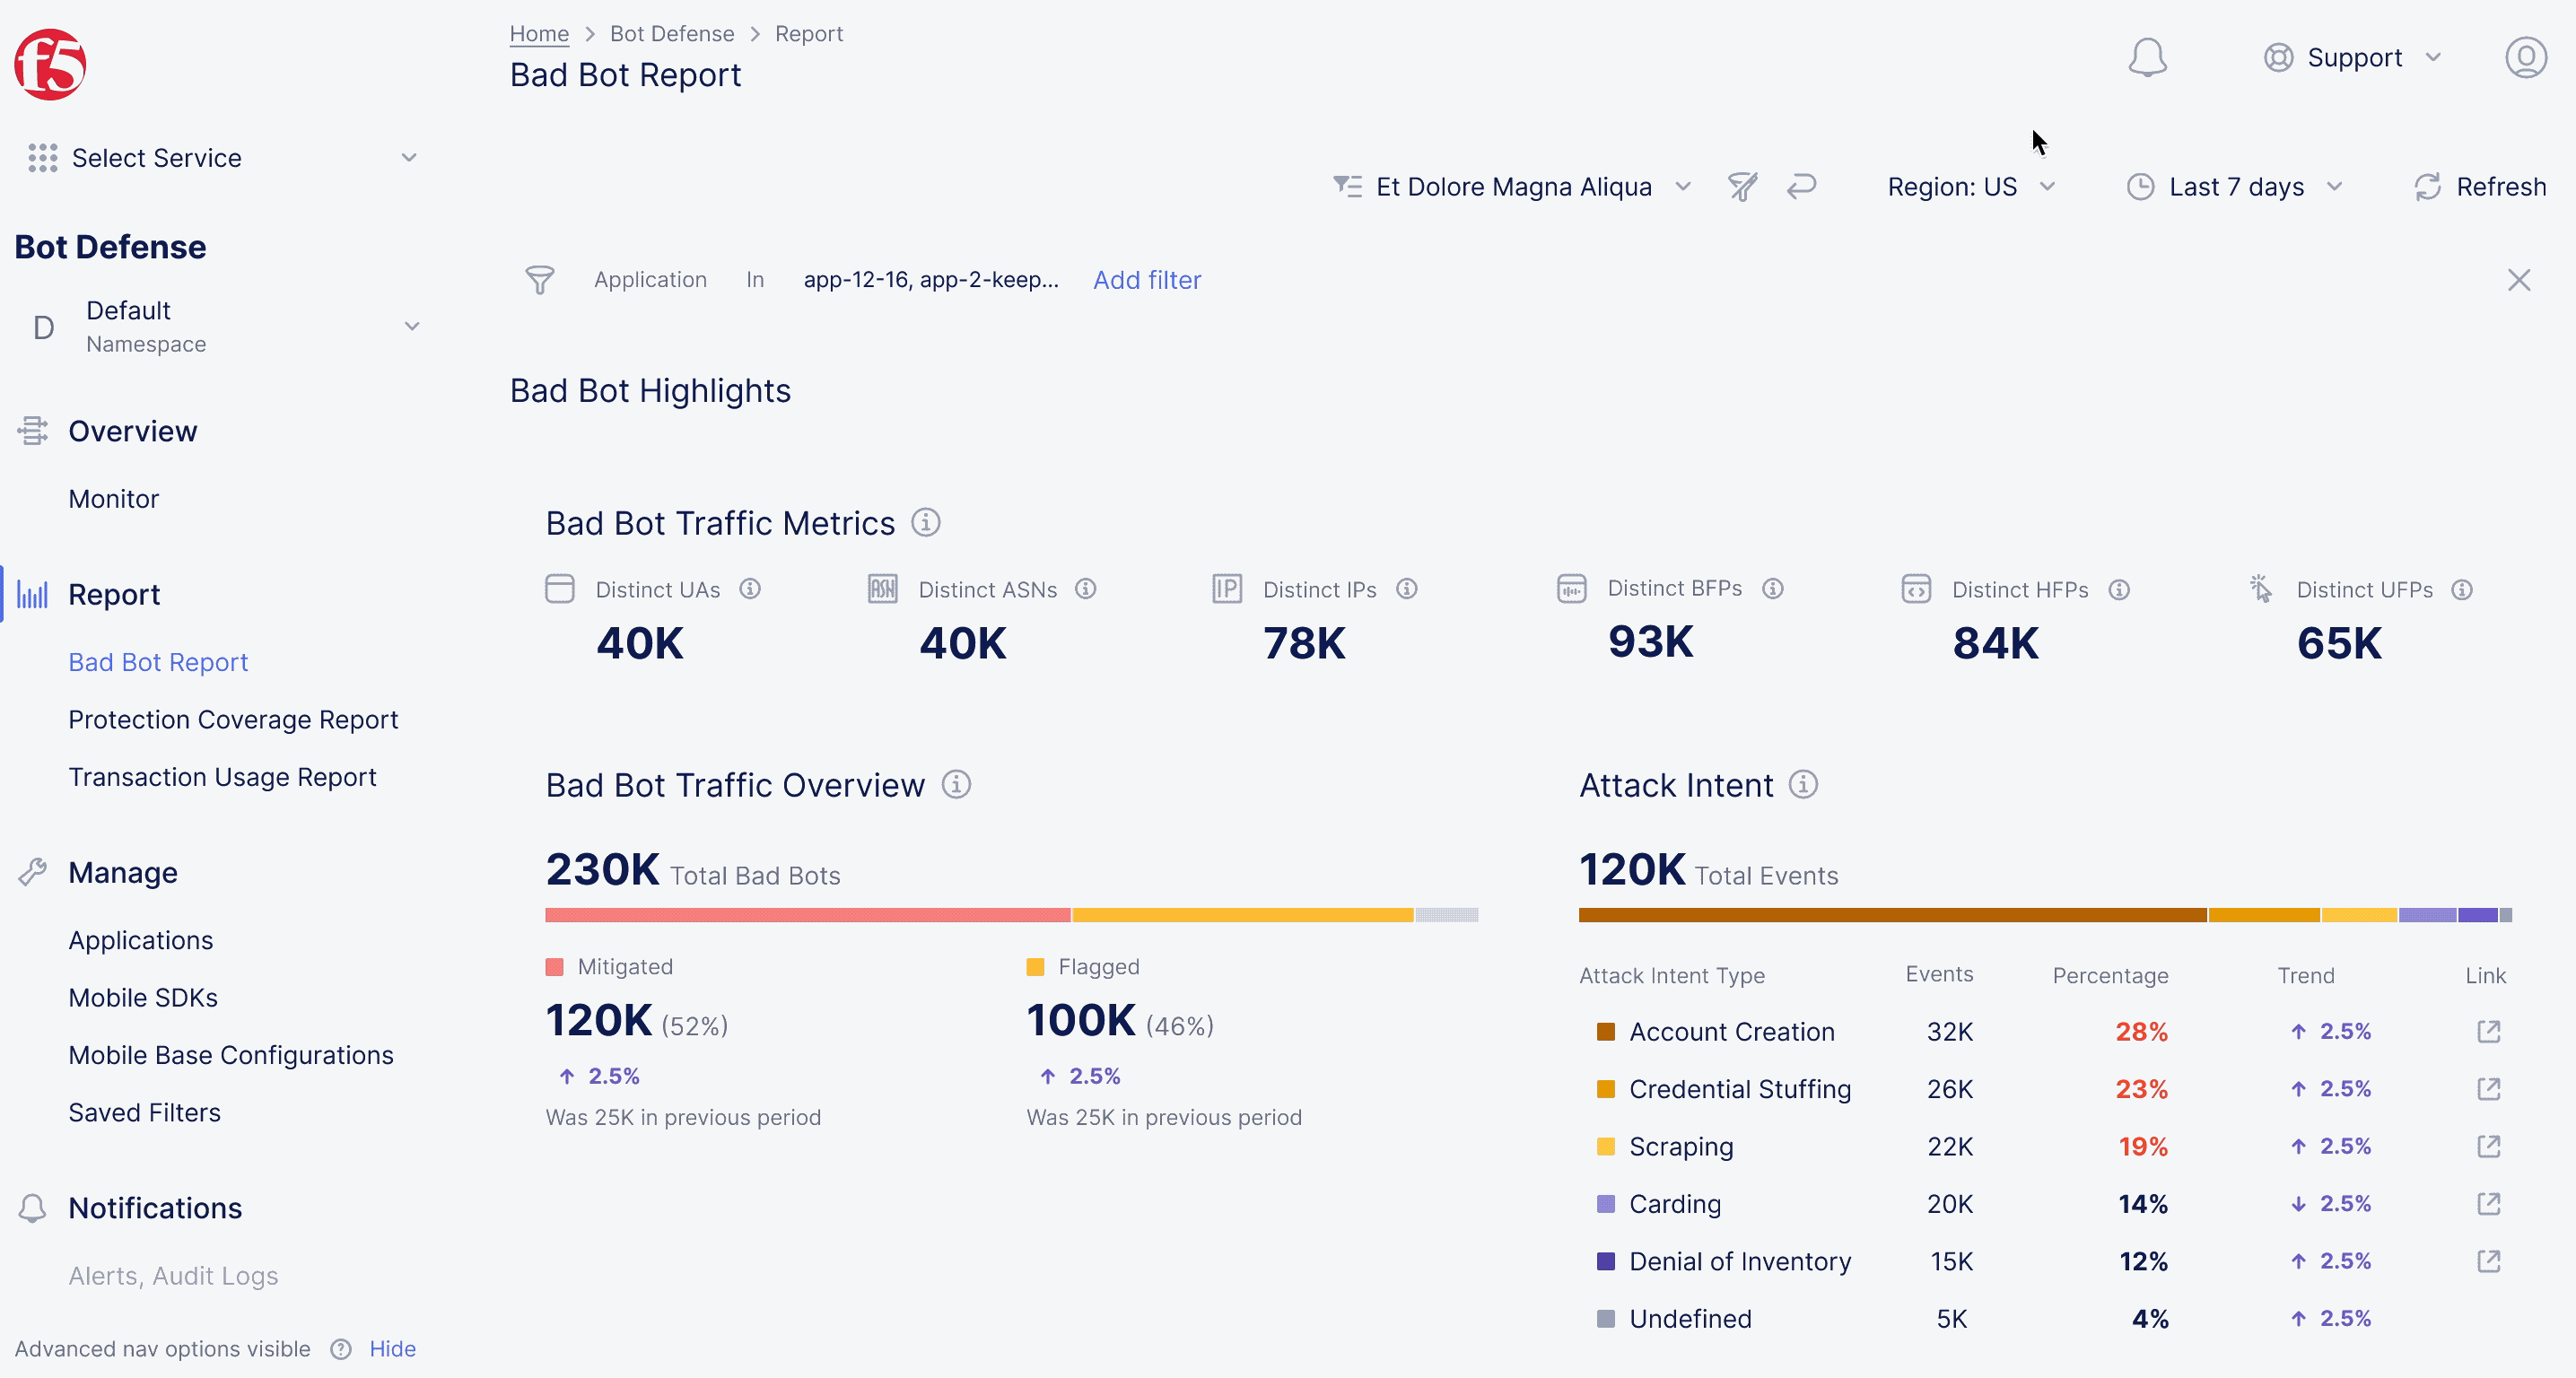2576x1378 pixels.
Task: Open the Et Dolore Magna Aliqua saved filter dropdown
Action: click(x=1513, y=187)
